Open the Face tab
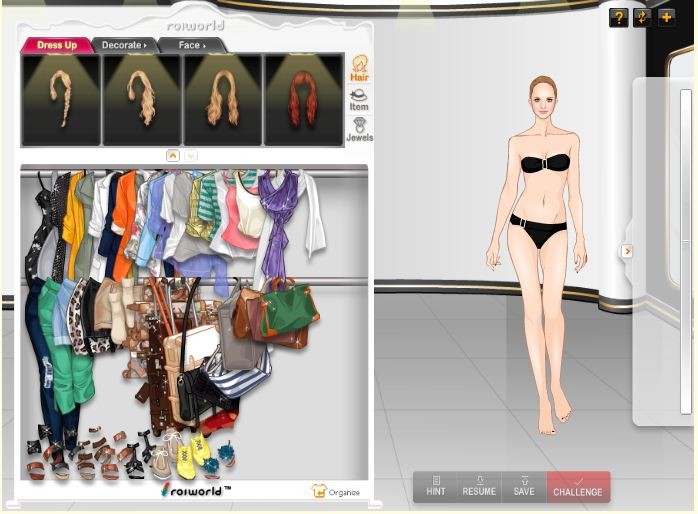The height and width of the screenshot is (514, 698). tap(191, 45)
